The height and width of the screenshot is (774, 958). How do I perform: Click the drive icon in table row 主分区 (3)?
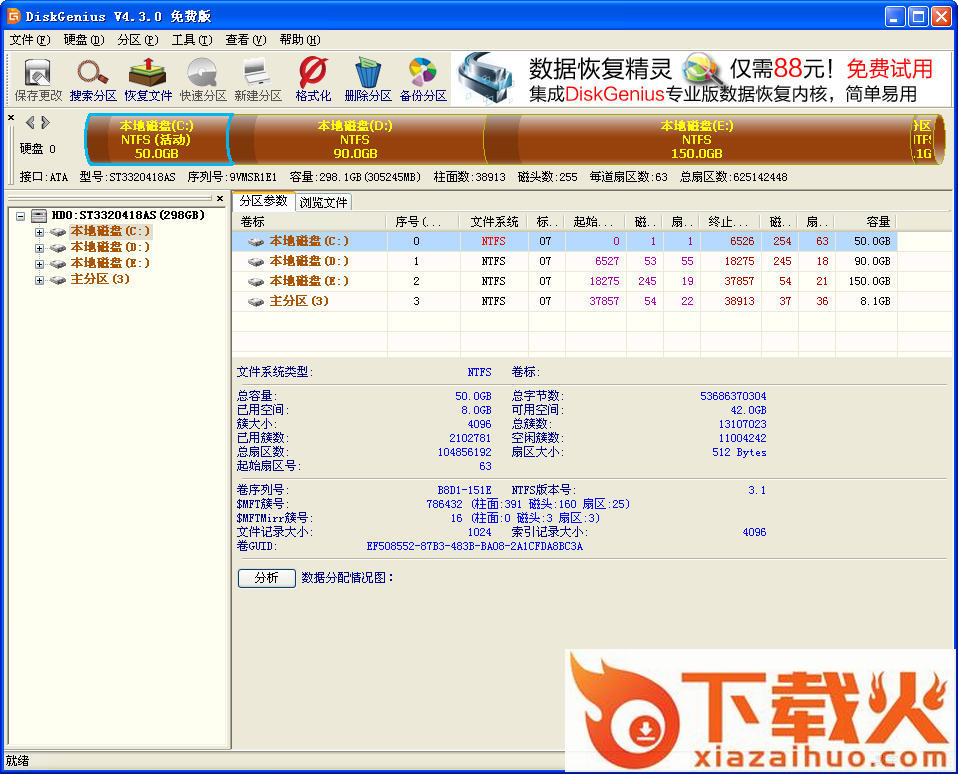coord(256,302)
